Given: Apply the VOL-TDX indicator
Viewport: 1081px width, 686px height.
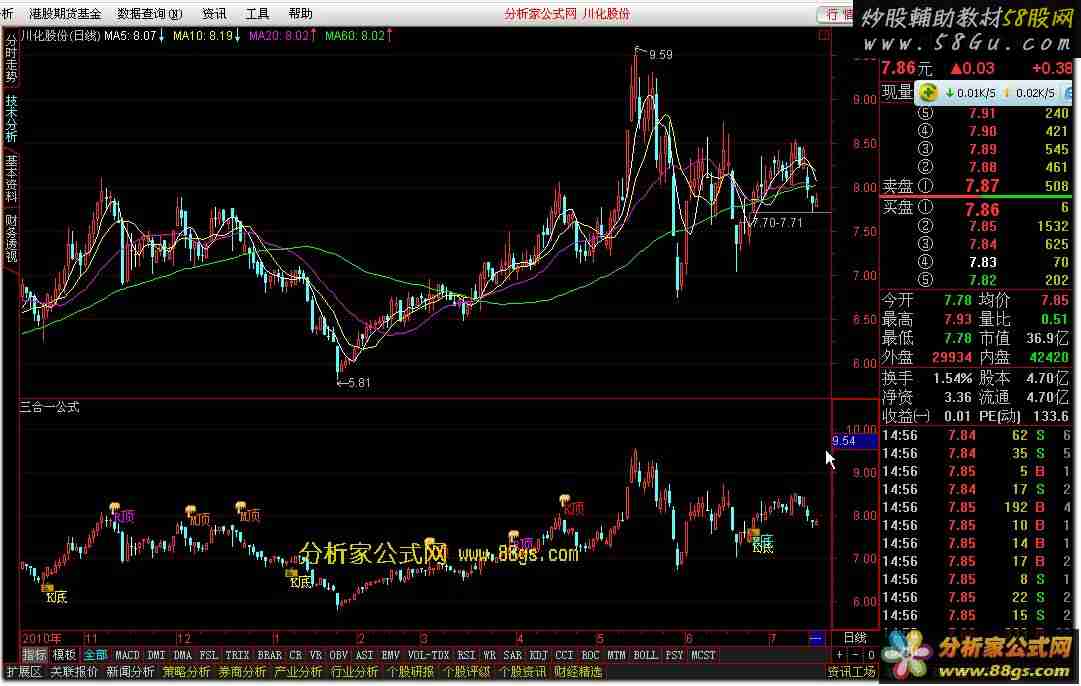Looking at the screenshot, I should (429, 655).
